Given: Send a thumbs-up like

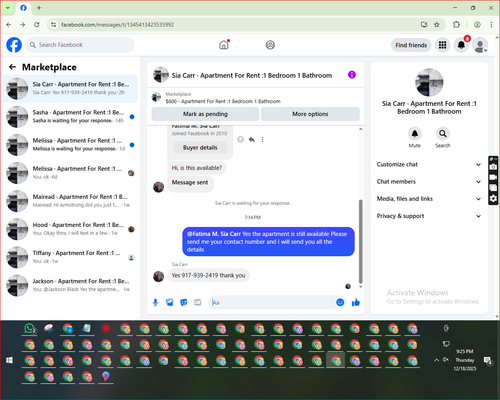Looking at the screenshot, I should (x=356, y=302).
